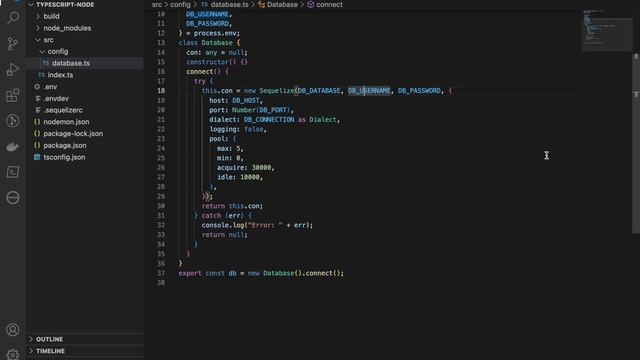This screenshot has height=360, width=640.
Task: Click 'logging: false' on line 22
Action: click(x=236, y=129)
